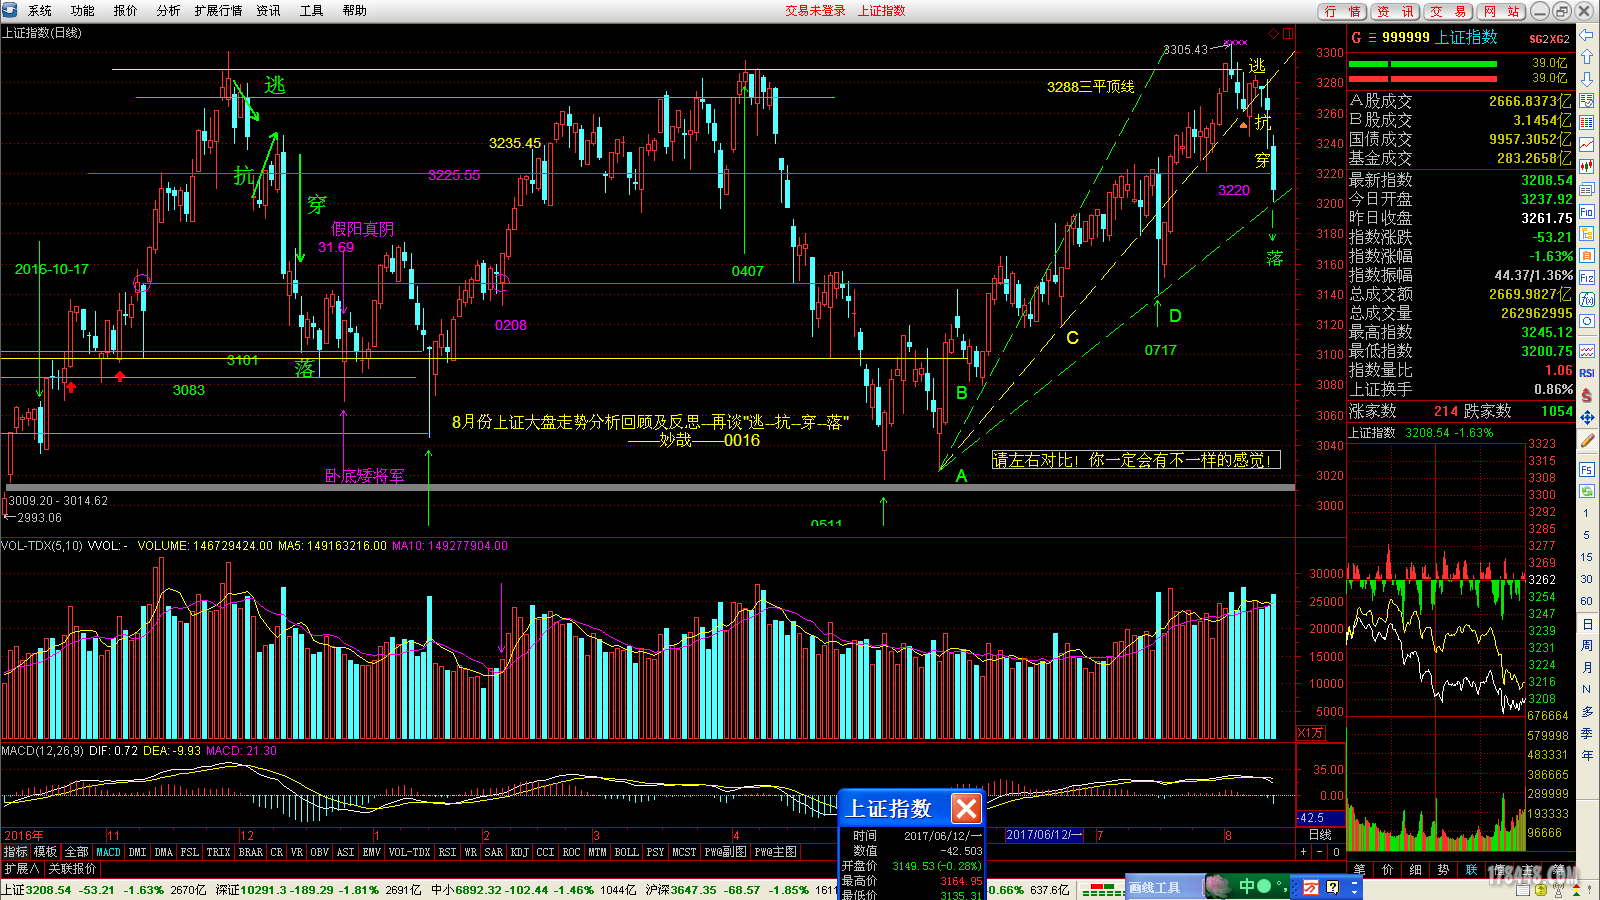The image size is (1600, 900).
Task: Select daily 日 period
Action: pos(1586,623)
